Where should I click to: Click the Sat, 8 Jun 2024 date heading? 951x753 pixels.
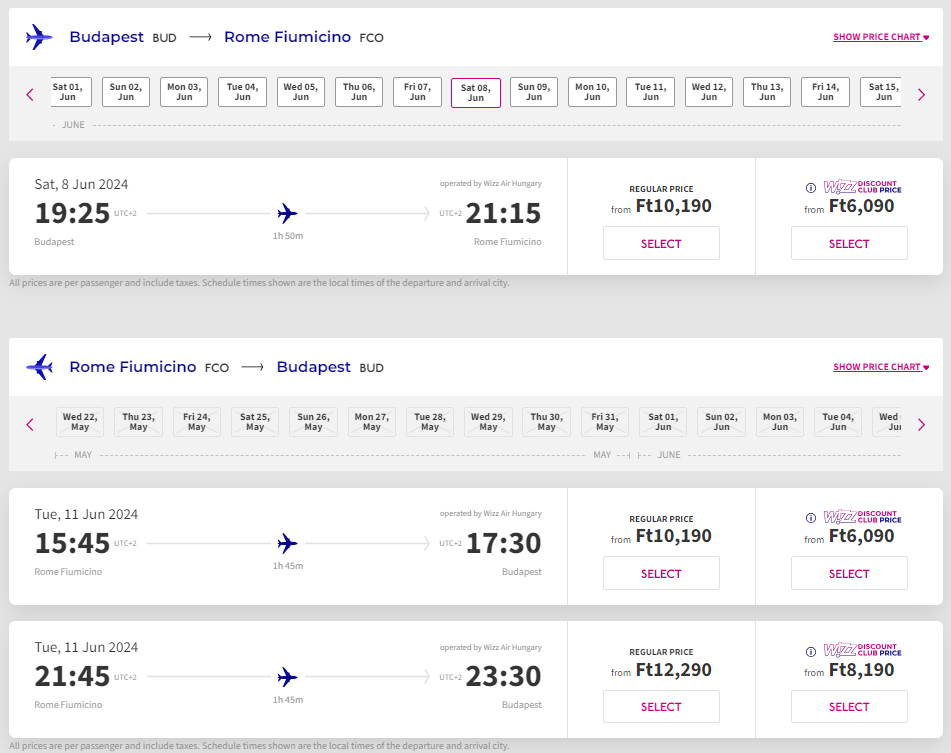point(81,184)
